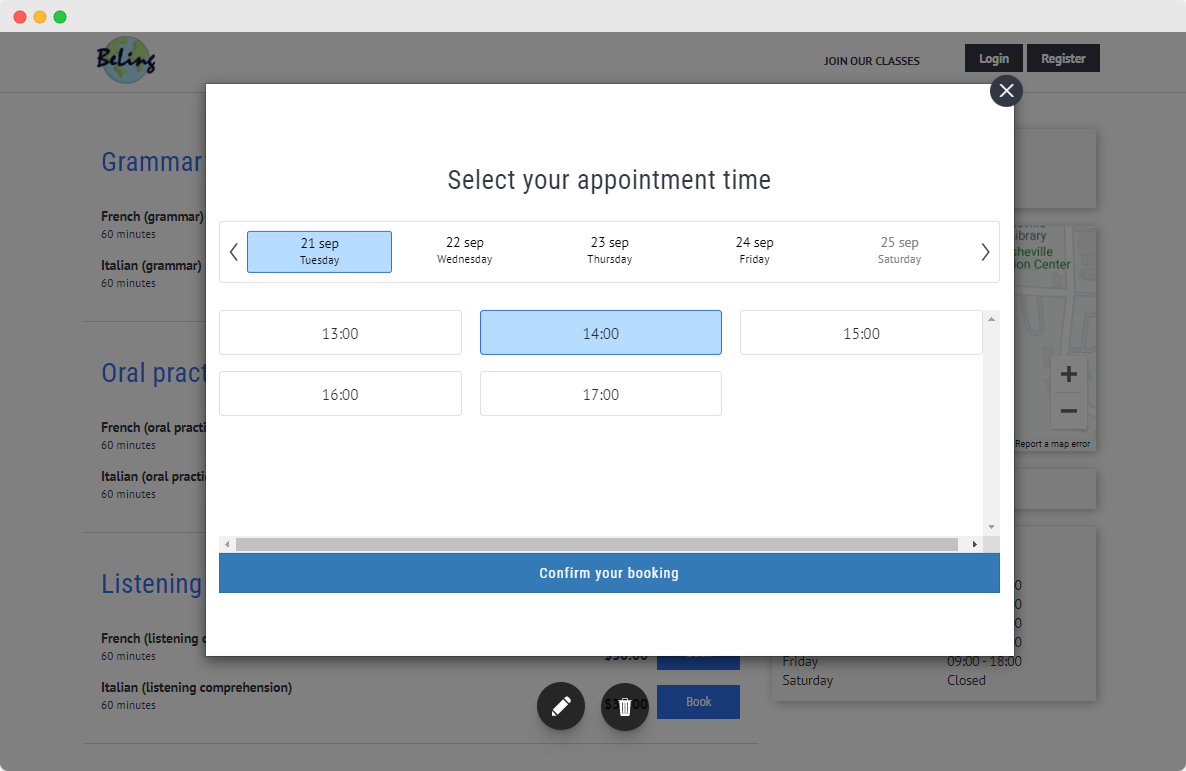Zoom out on the map
1186x771 pixels.
tap(1069, 411)
